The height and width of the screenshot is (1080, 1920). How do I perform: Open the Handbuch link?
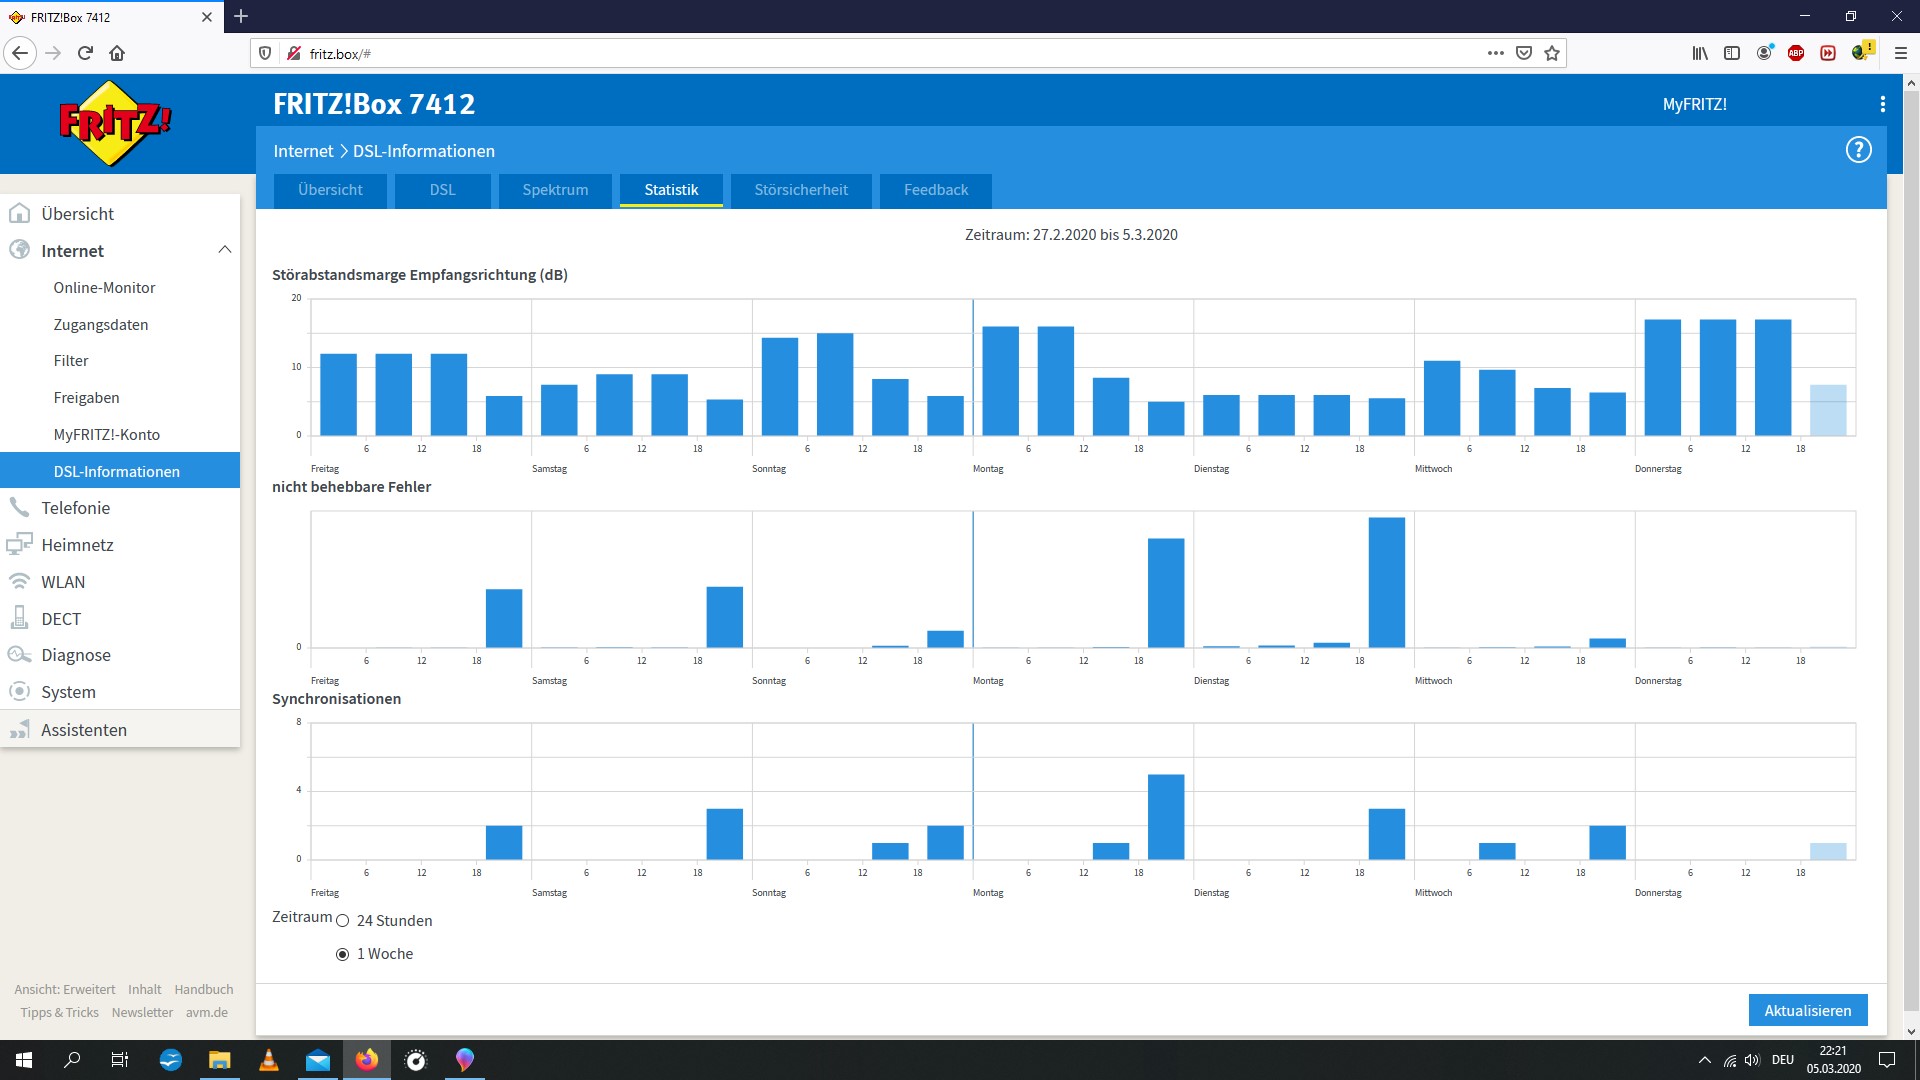[203, 989]
